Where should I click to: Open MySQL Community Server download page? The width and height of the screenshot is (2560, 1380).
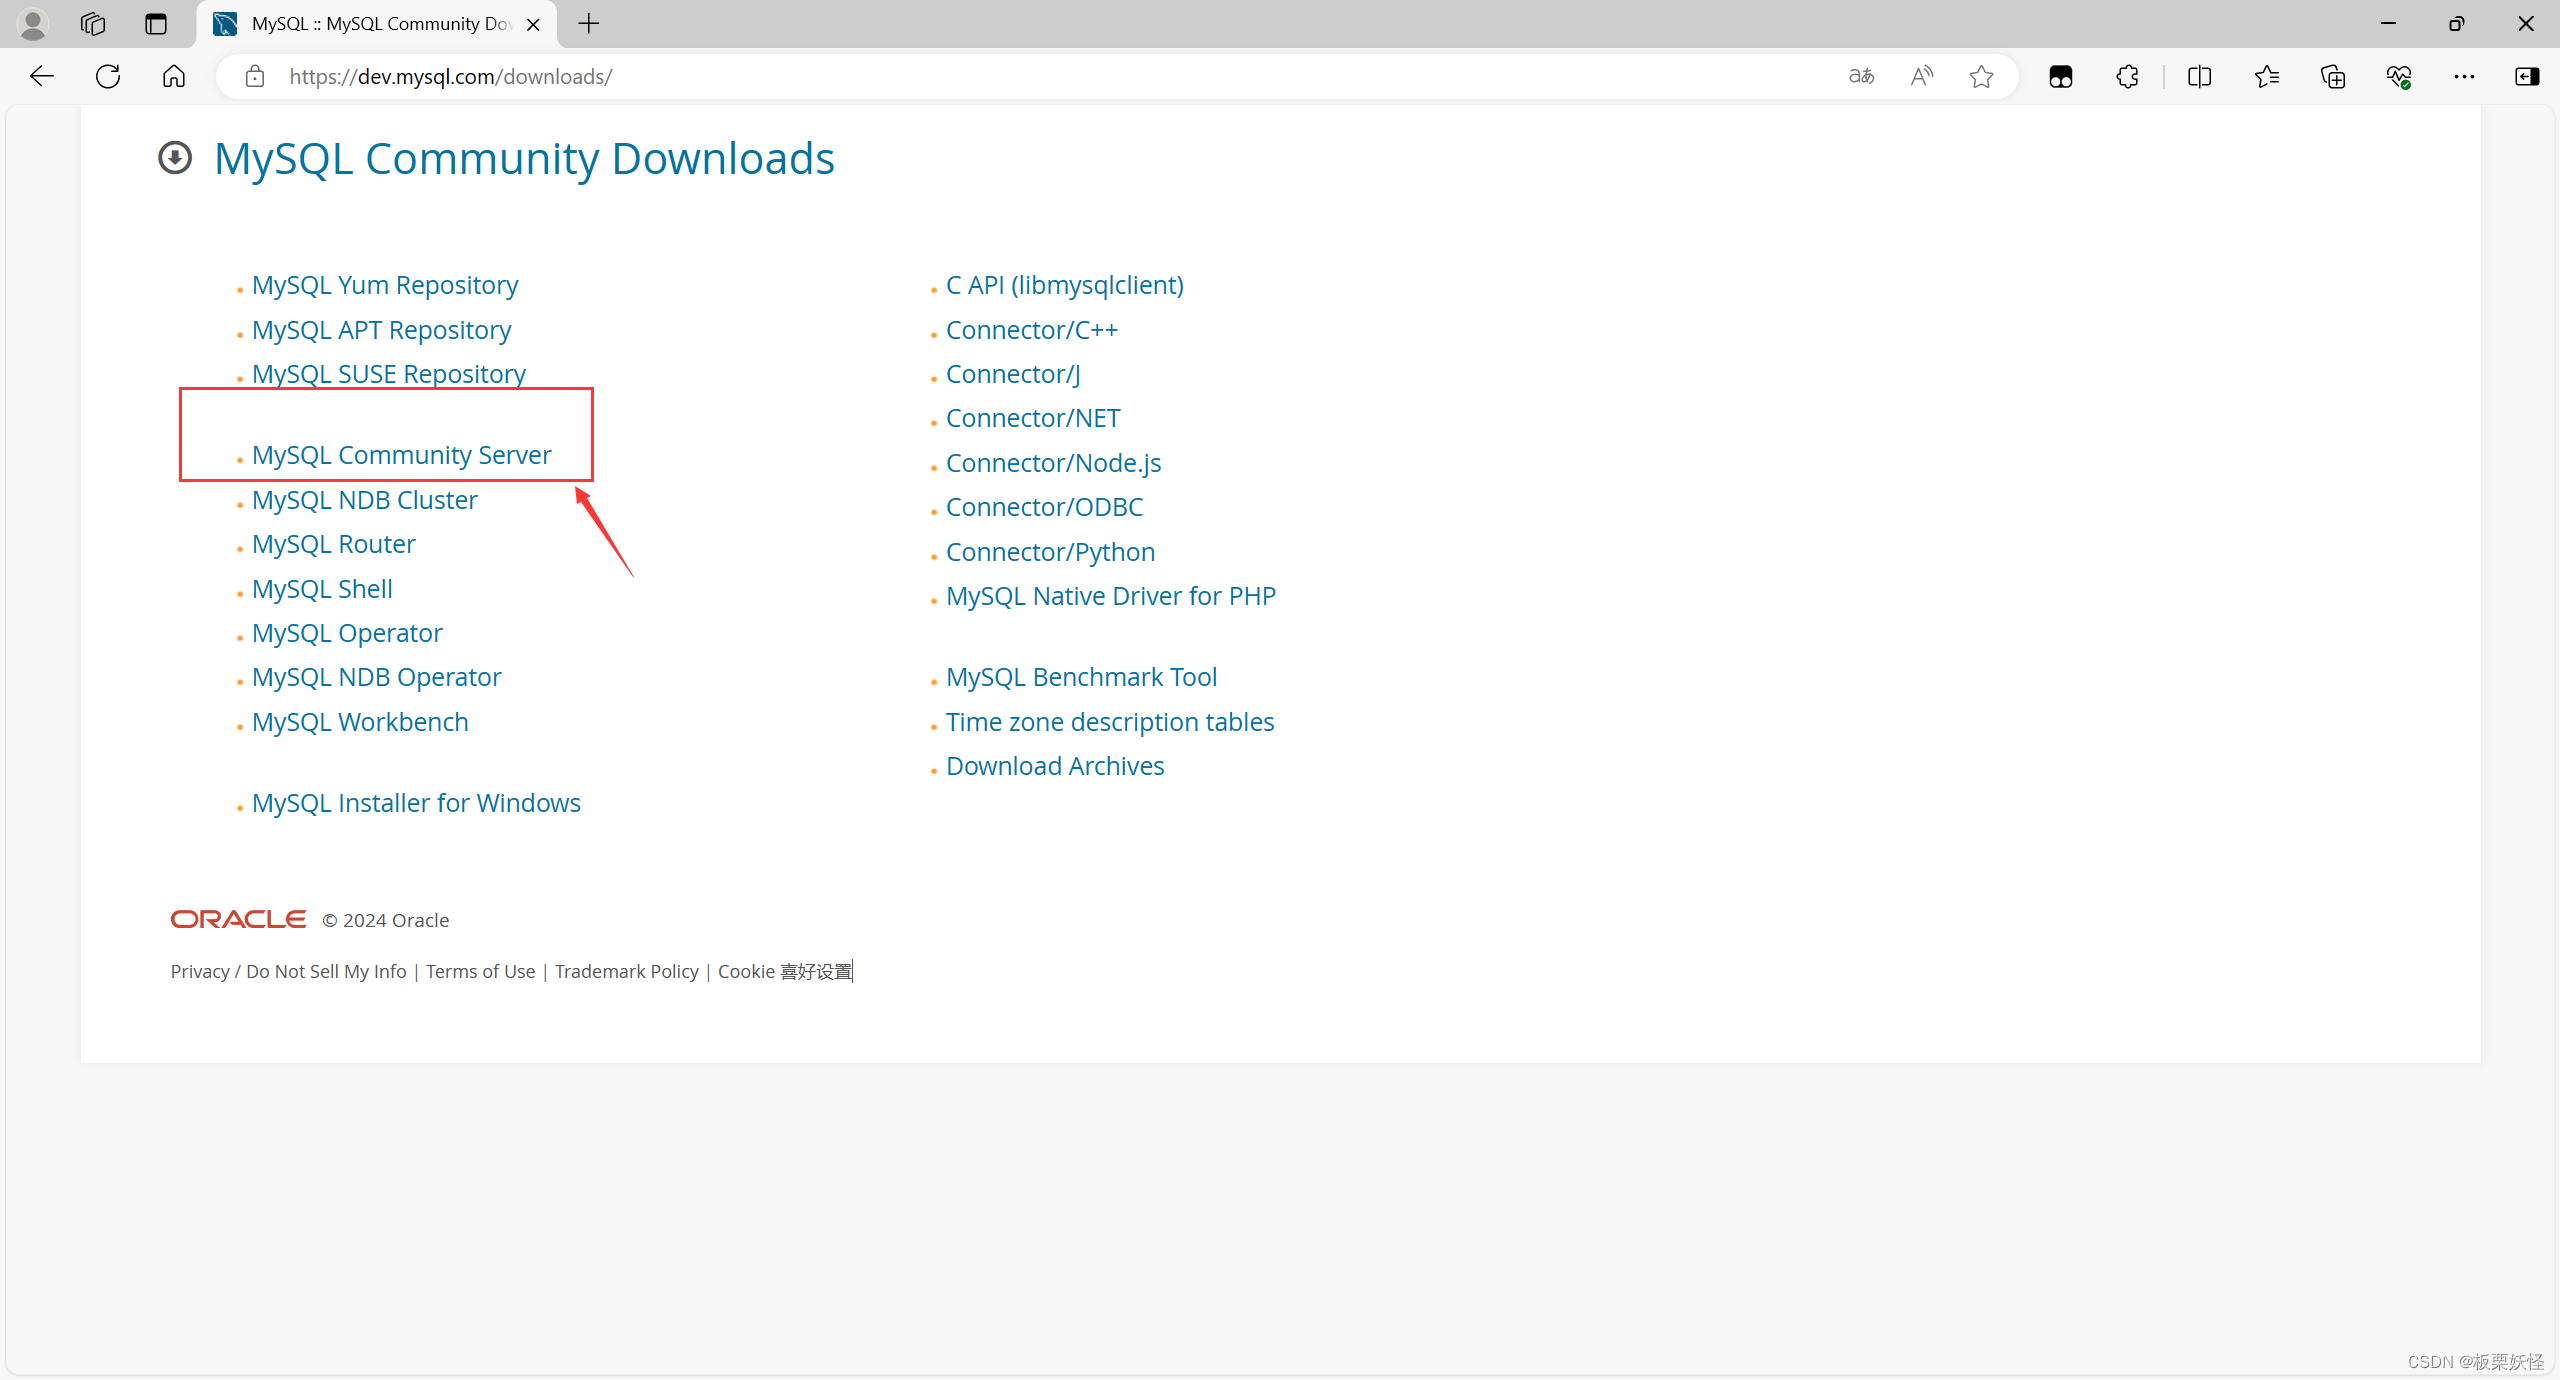(x=401, y=454)
